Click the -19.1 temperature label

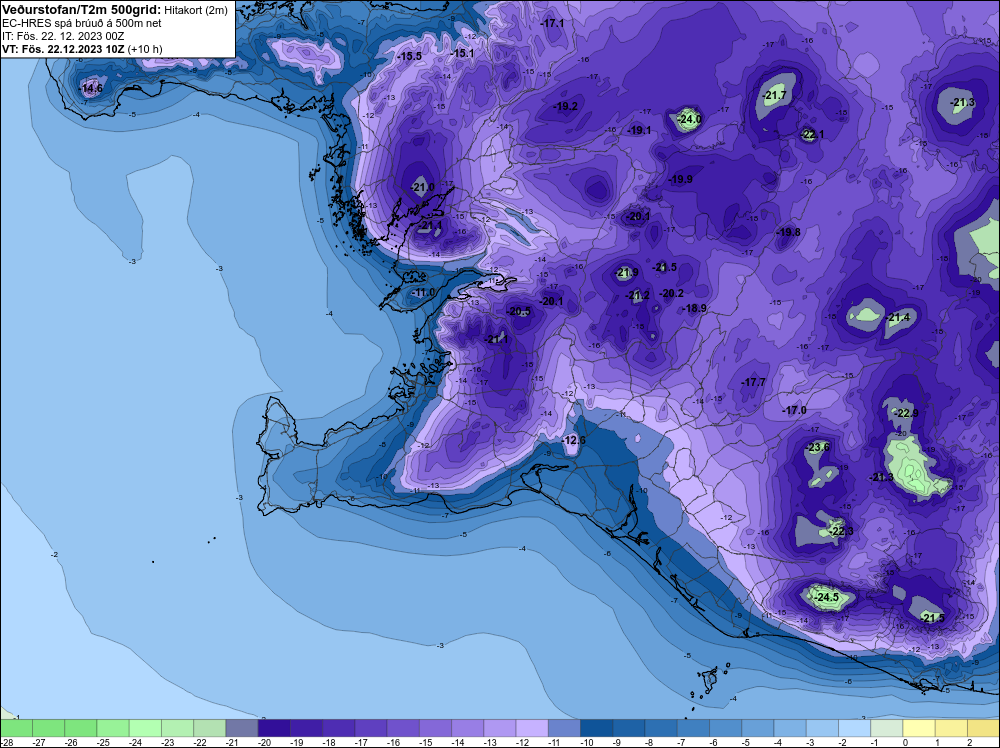pos(640,130)
